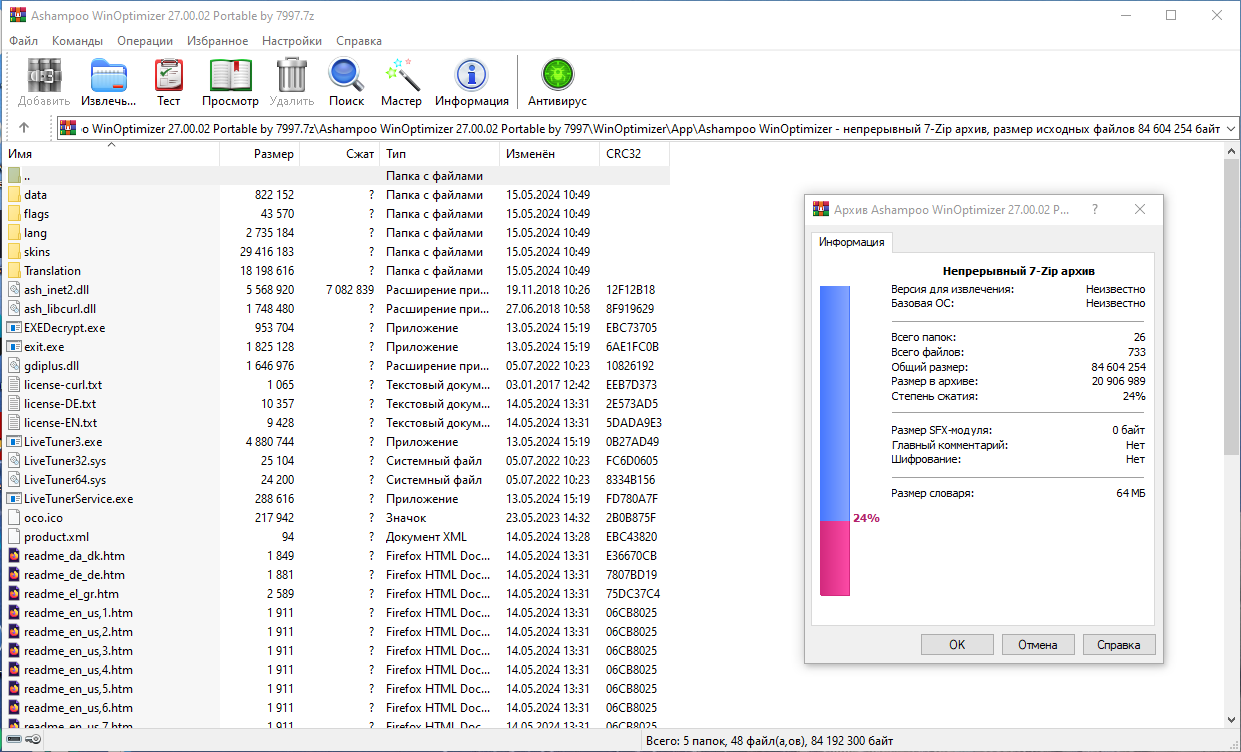Viewport: 1241px width, 752px height.
Task: Select the LiveTuner3.exe file row
Action: click(x=63, y=442)
